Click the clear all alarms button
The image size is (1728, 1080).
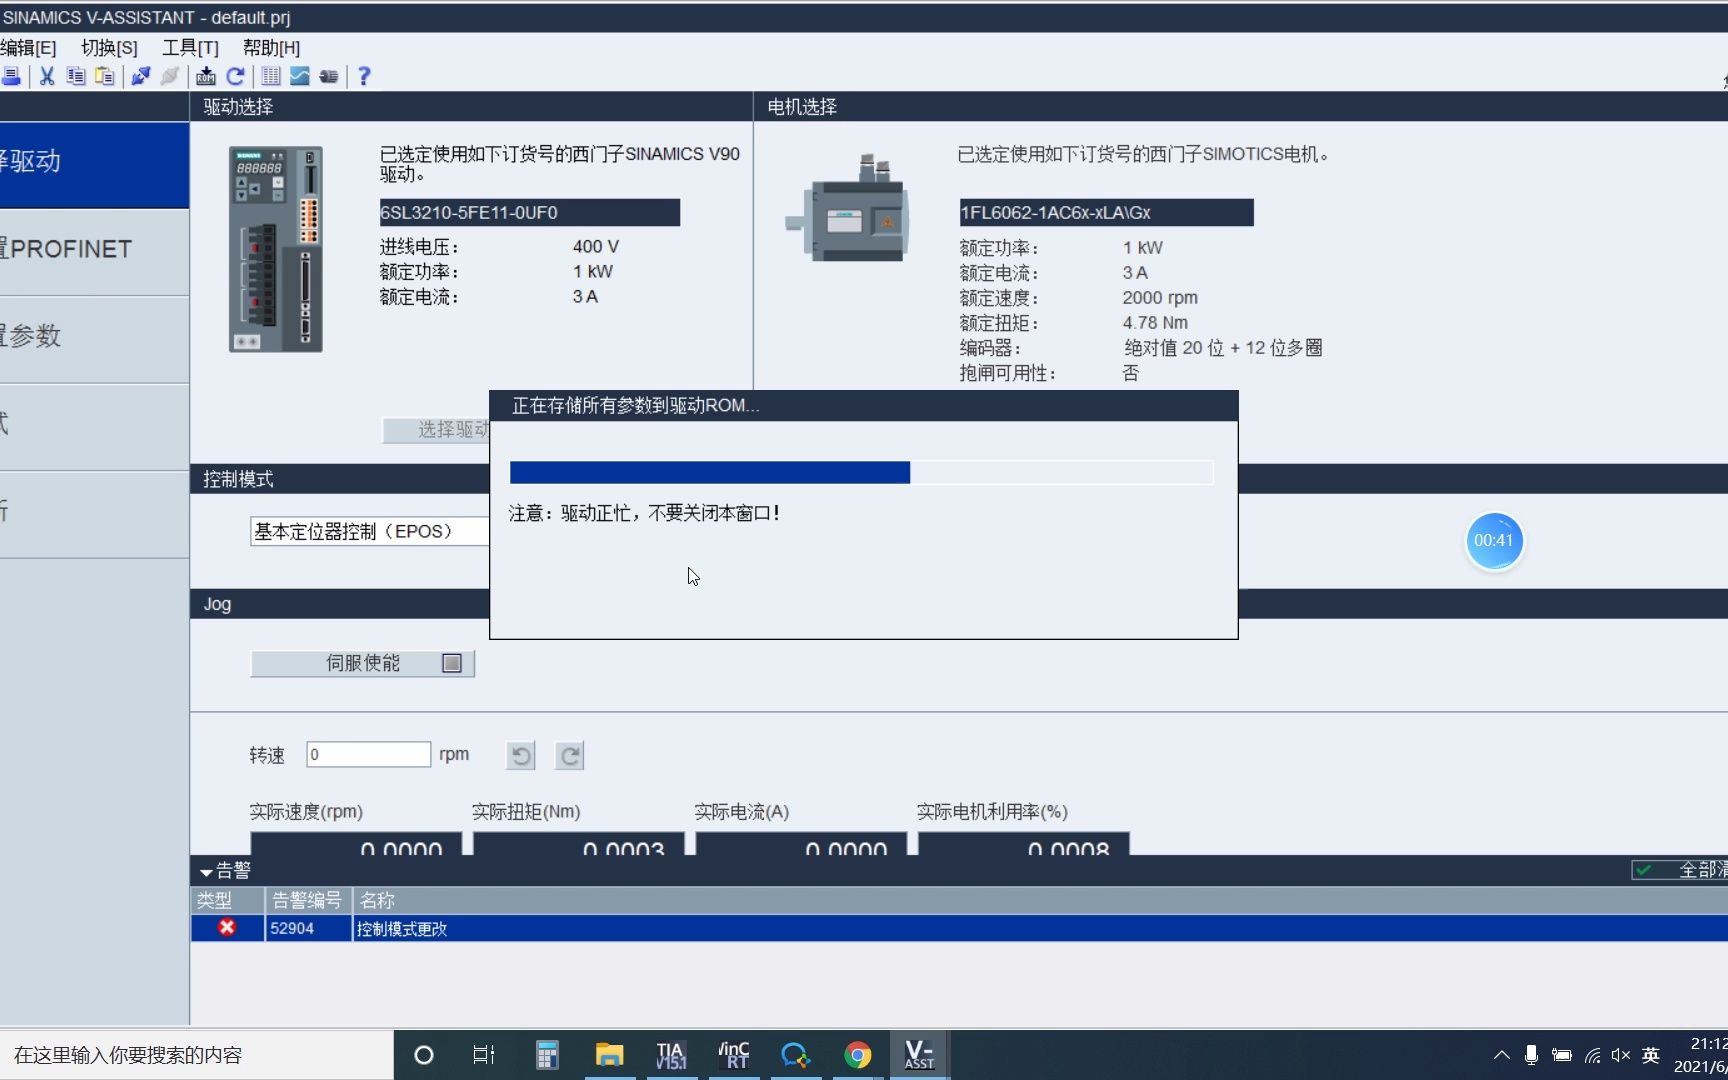(x=1680, y=870)
